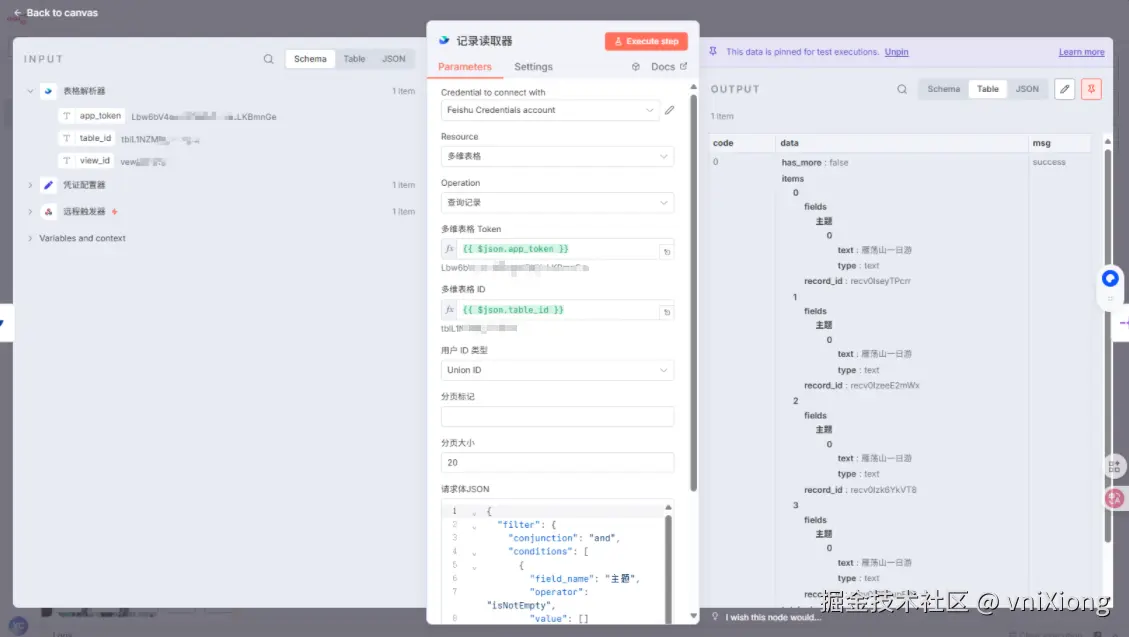Click the 分页大小 field showing 20
Screen dimensions: 1129x637
pos(557,463)
